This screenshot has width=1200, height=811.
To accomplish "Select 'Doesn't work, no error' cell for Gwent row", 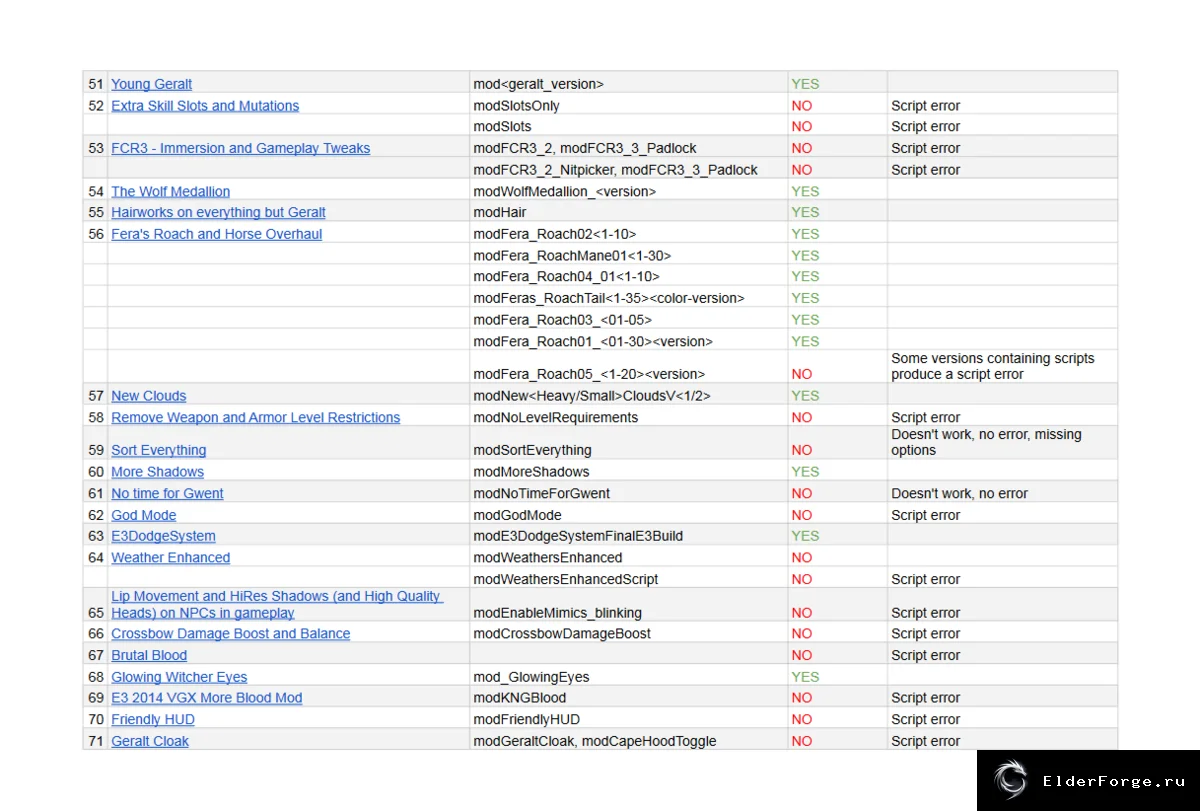I will (1002, 493).
